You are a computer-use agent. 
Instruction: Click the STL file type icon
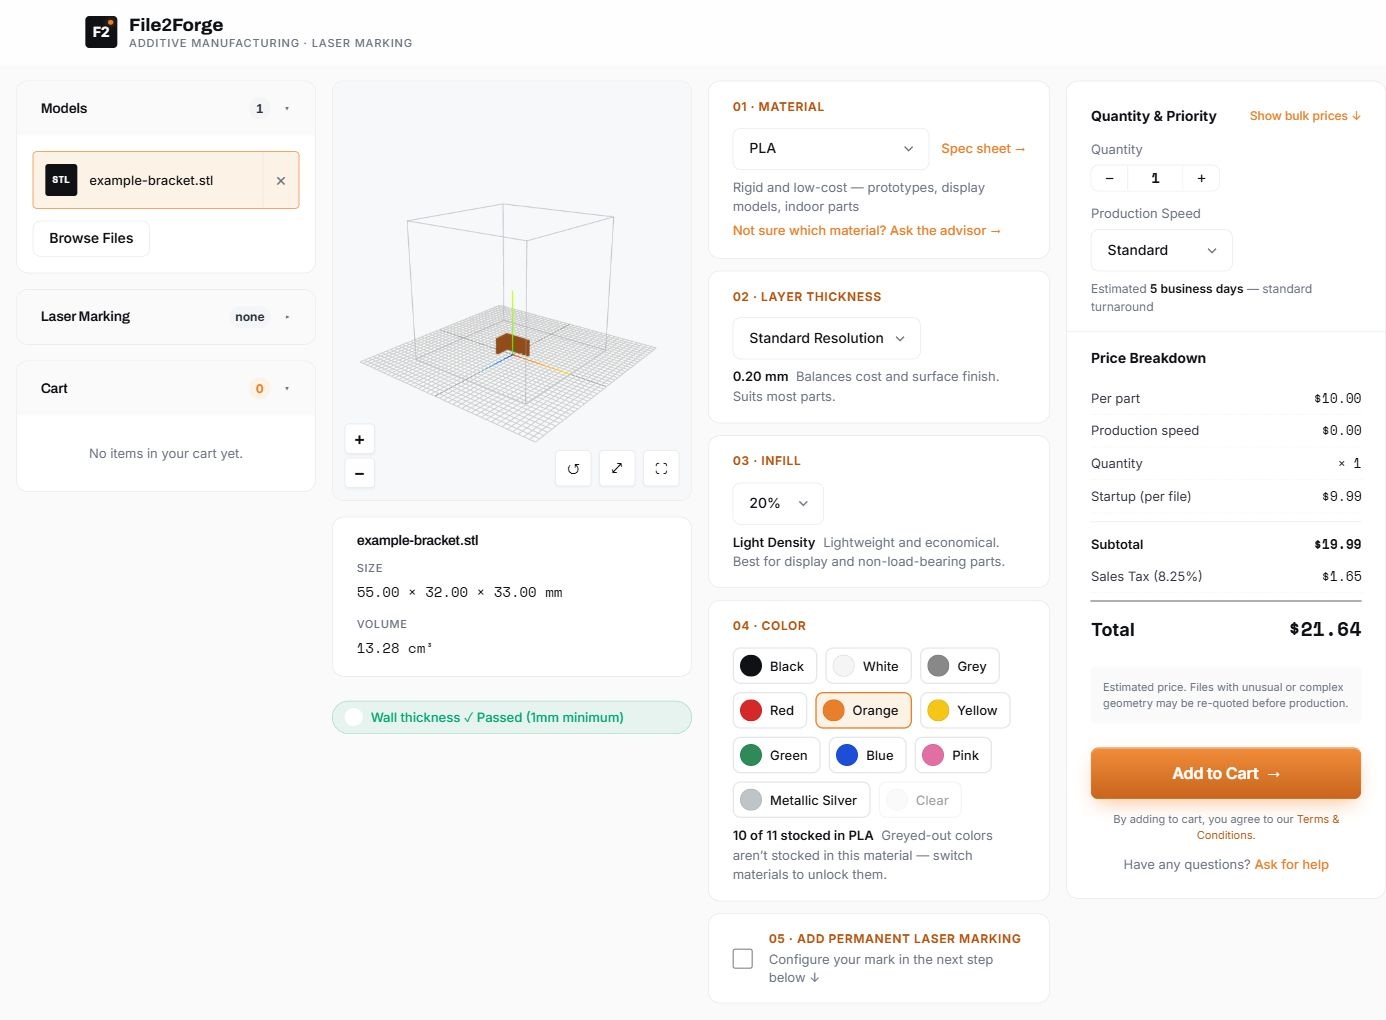[x=61, y=180]
